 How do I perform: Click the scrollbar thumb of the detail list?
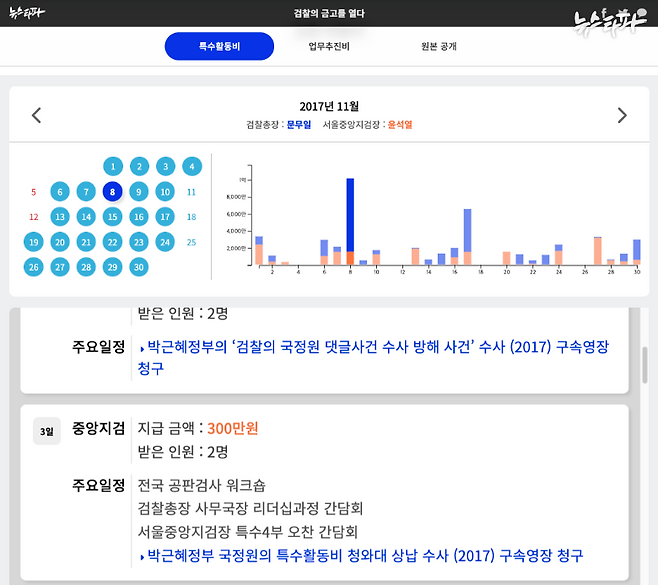pos(645,365)
